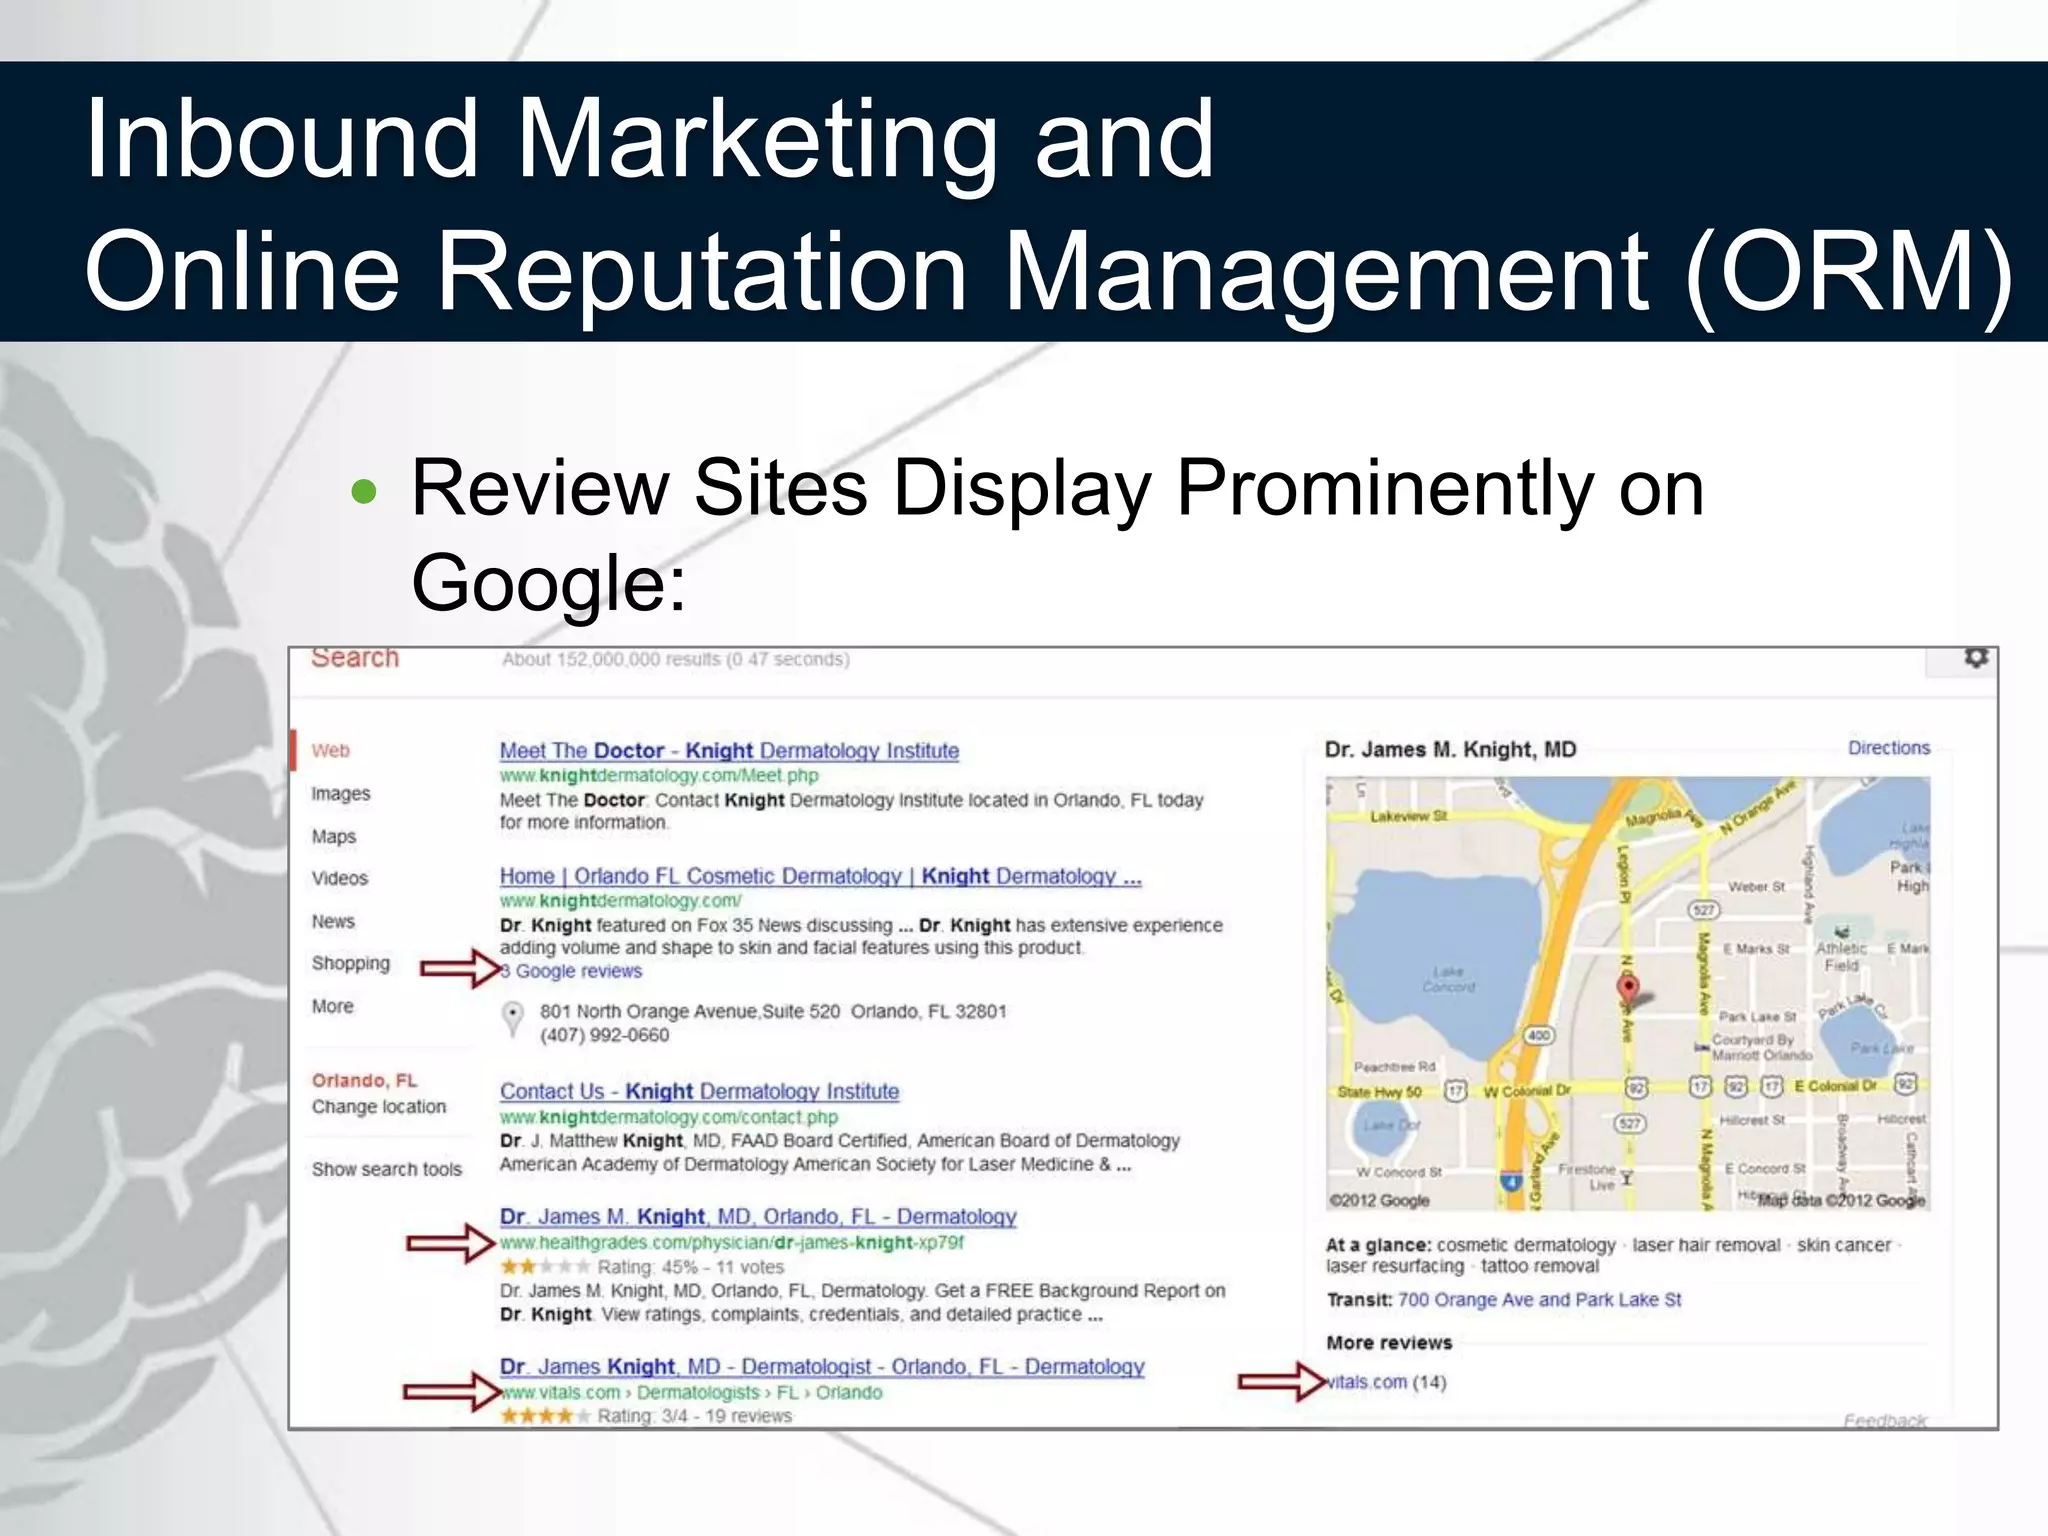Click the 'About 152,000,000 results' text
This screenshot has width=2048, height=1536.
(x=675, y=659)
